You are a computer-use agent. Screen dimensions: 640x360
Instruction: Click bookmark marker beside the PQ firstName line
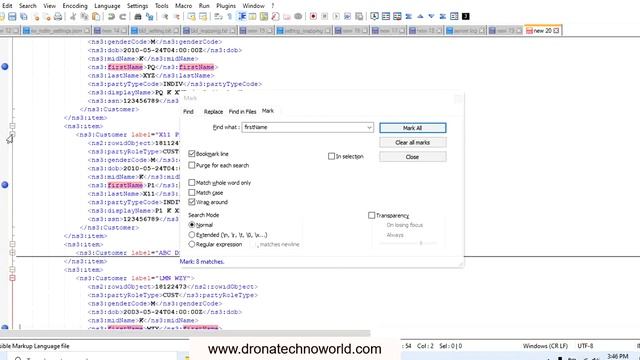pyautogui.click(x=5, y=67)
